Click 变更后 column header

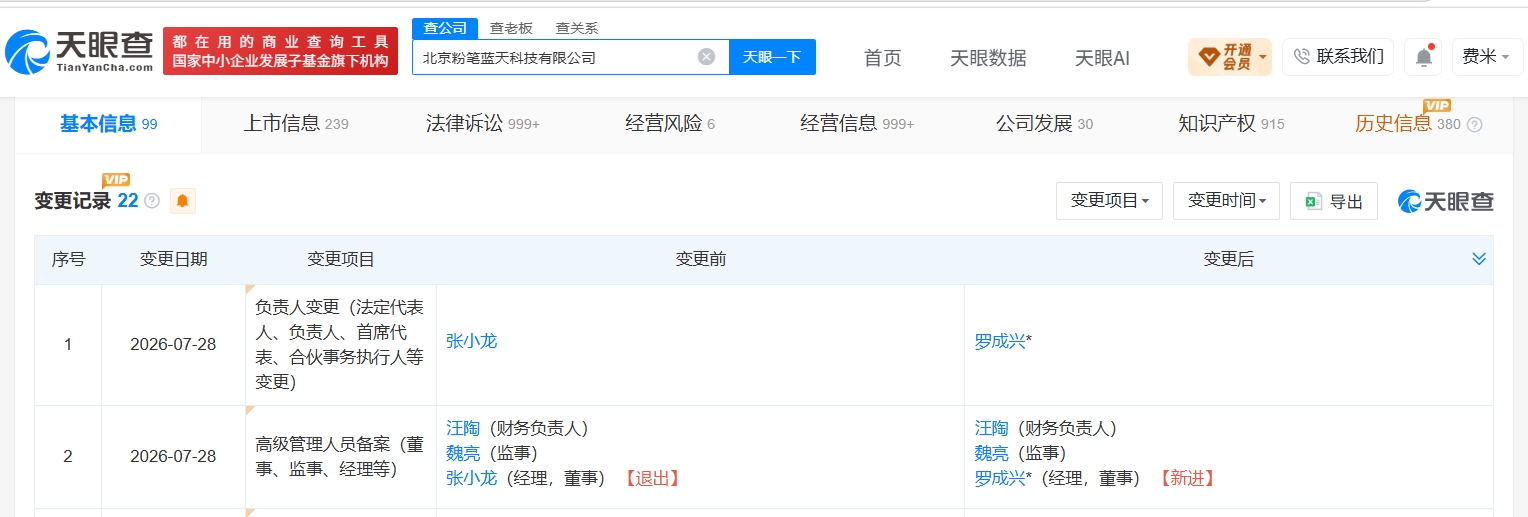click(1228, 259)
